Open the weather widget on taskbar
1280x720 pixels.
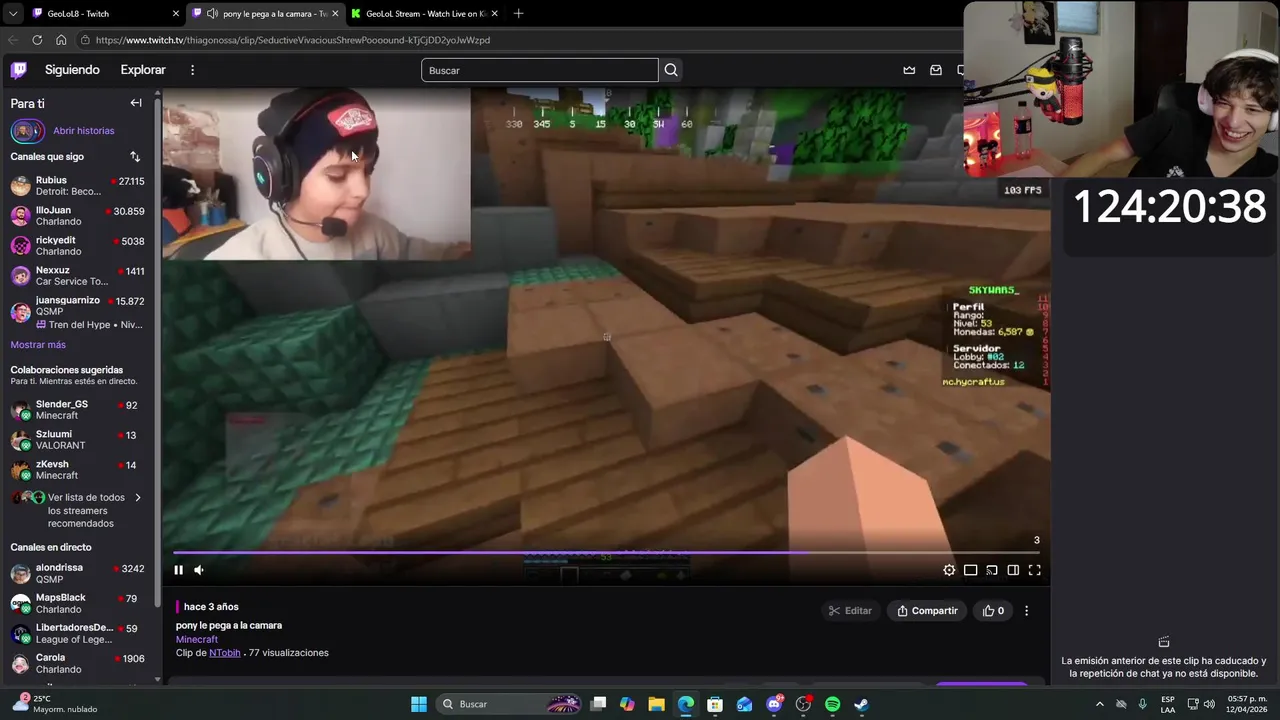coord(55,704)
